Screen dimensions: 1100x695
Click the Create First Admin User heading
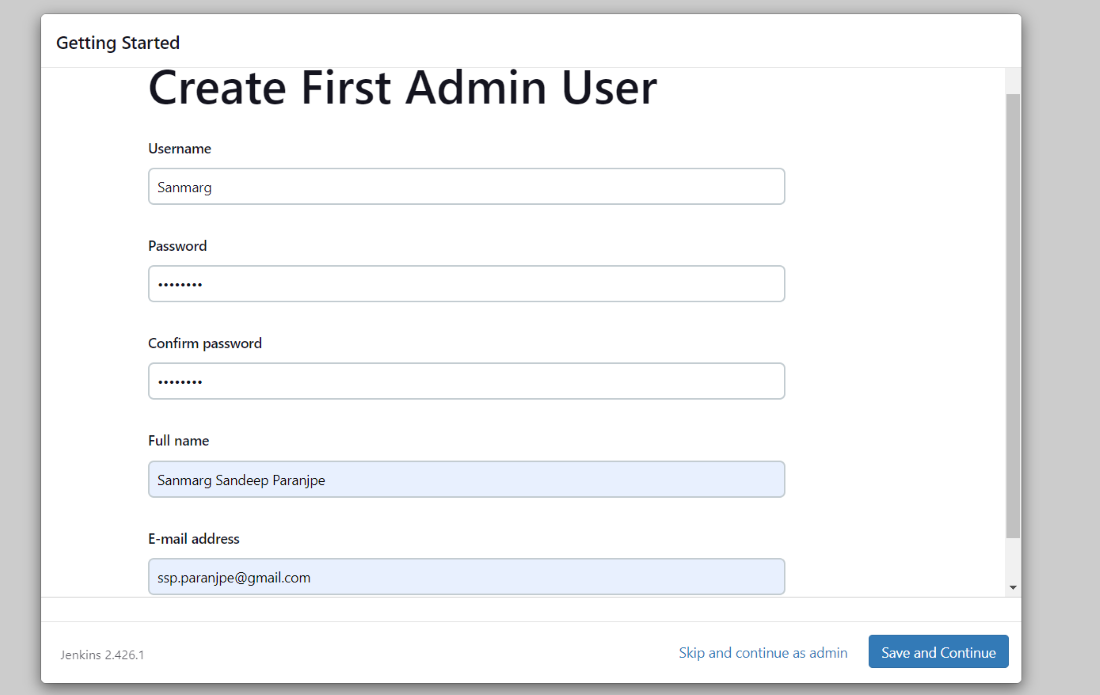402,88
